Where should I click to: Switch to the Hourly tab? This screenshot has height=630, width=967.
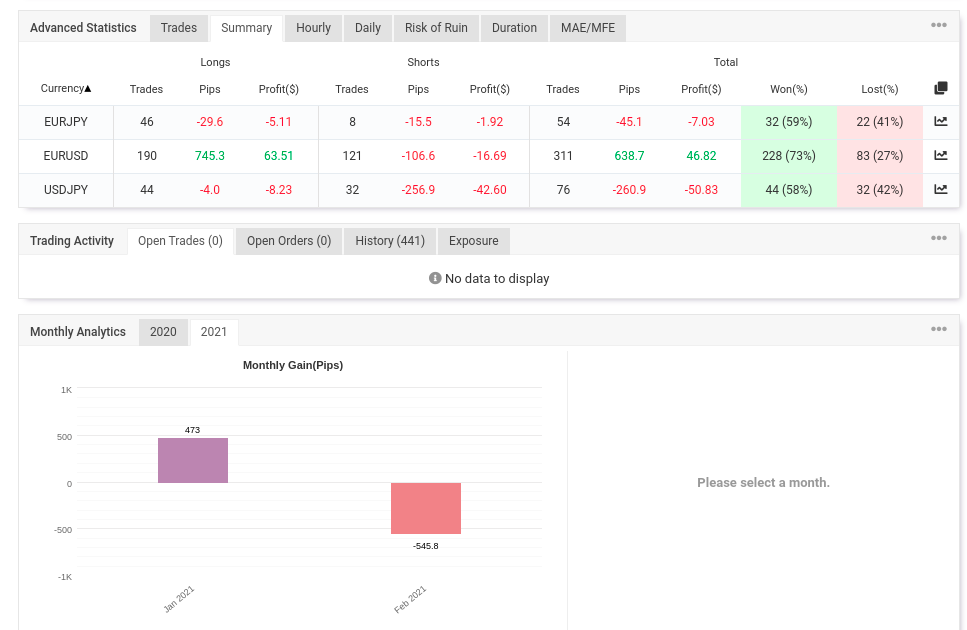[x=313, y=28]
